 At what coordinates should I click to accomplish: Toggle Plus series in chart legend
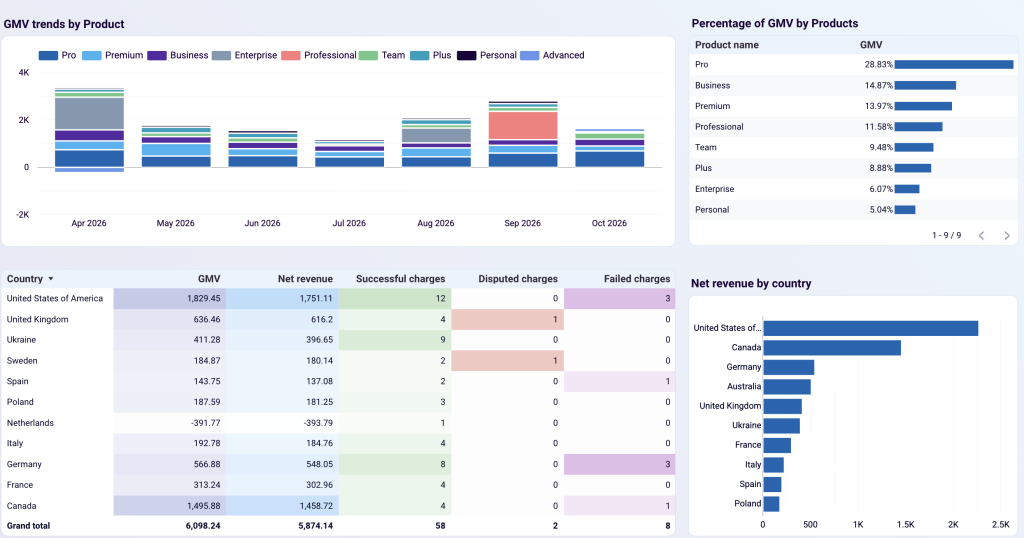click(430, 55)
